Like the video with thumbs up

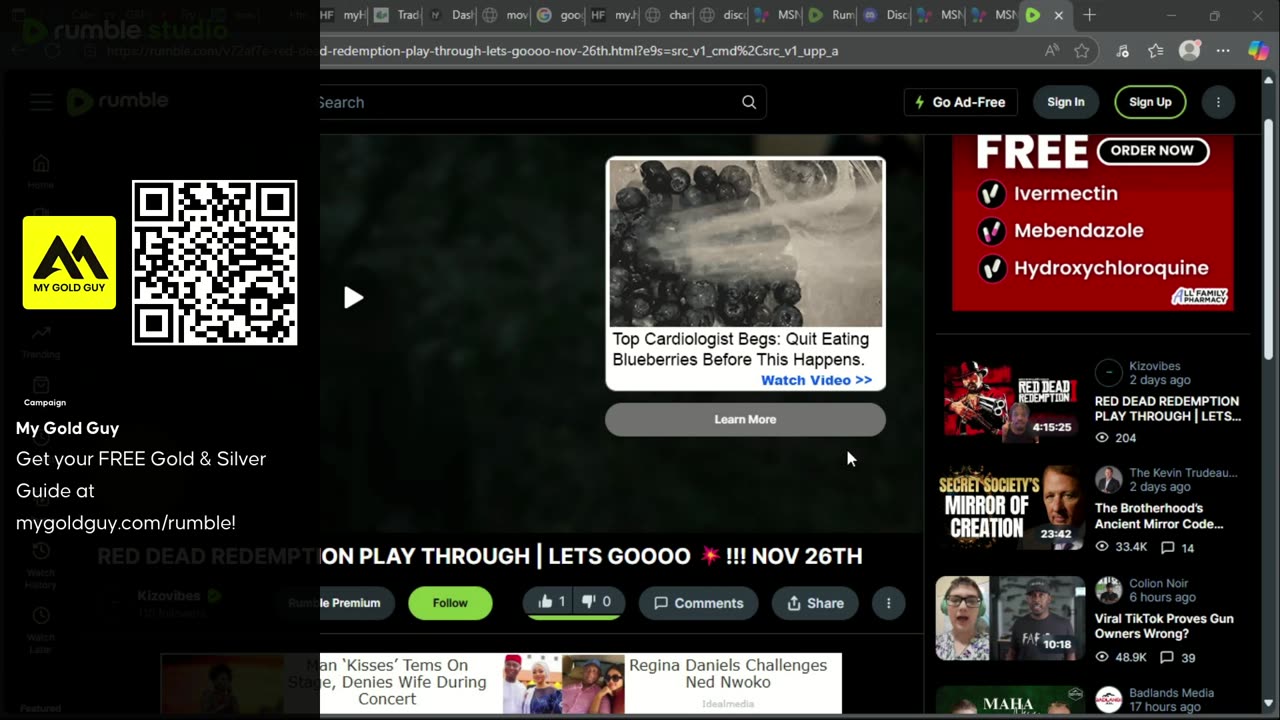pos(551,602)
